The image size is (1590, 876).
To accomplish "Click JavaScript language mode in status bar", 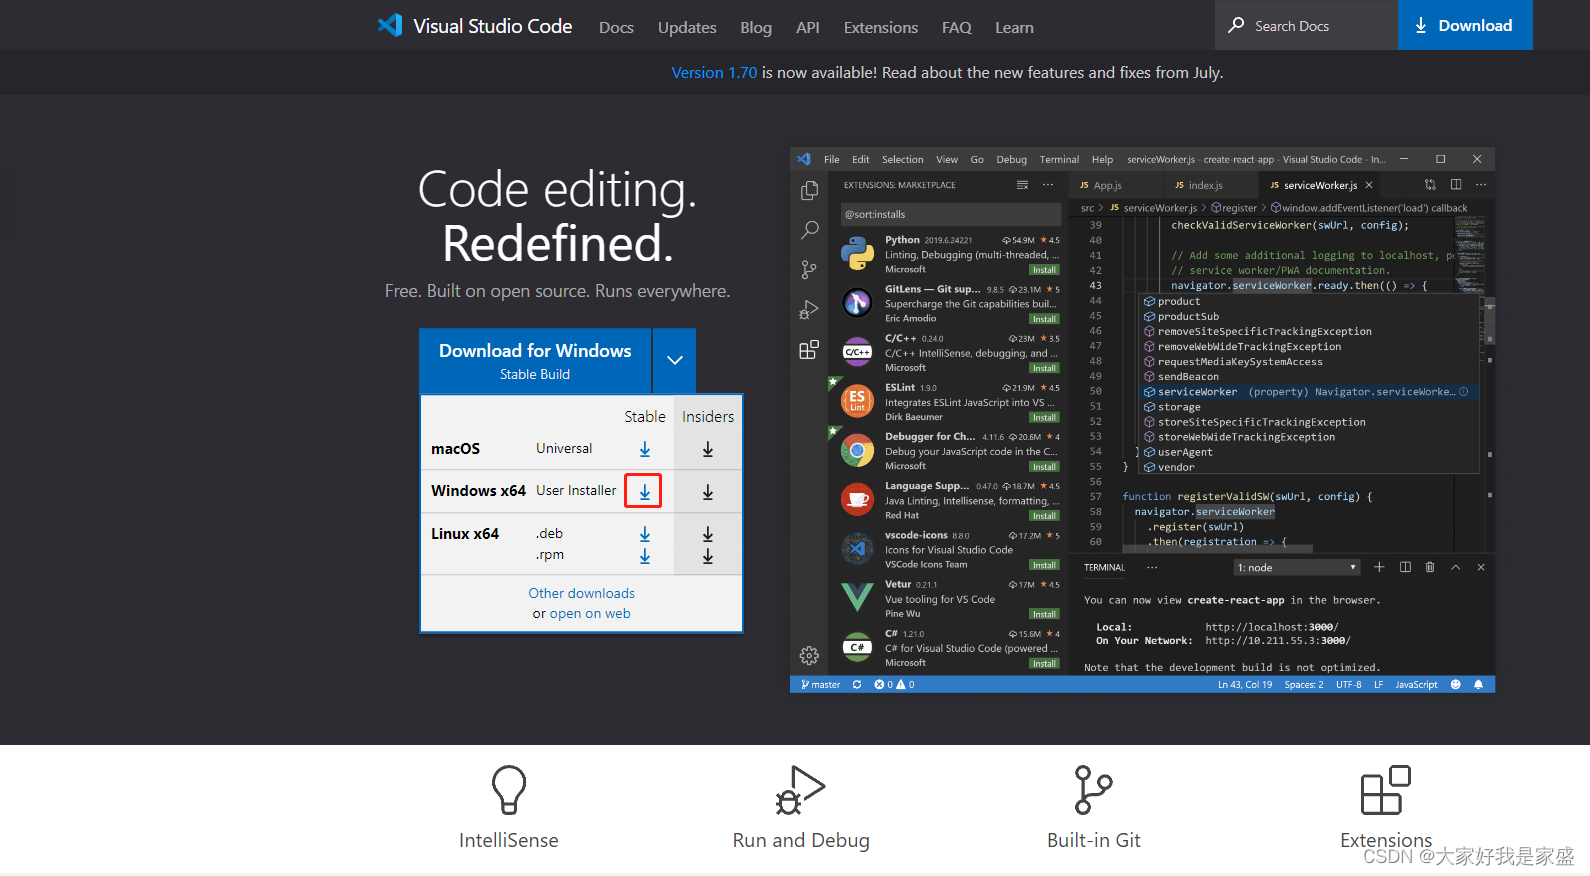I will (1416, 685).
